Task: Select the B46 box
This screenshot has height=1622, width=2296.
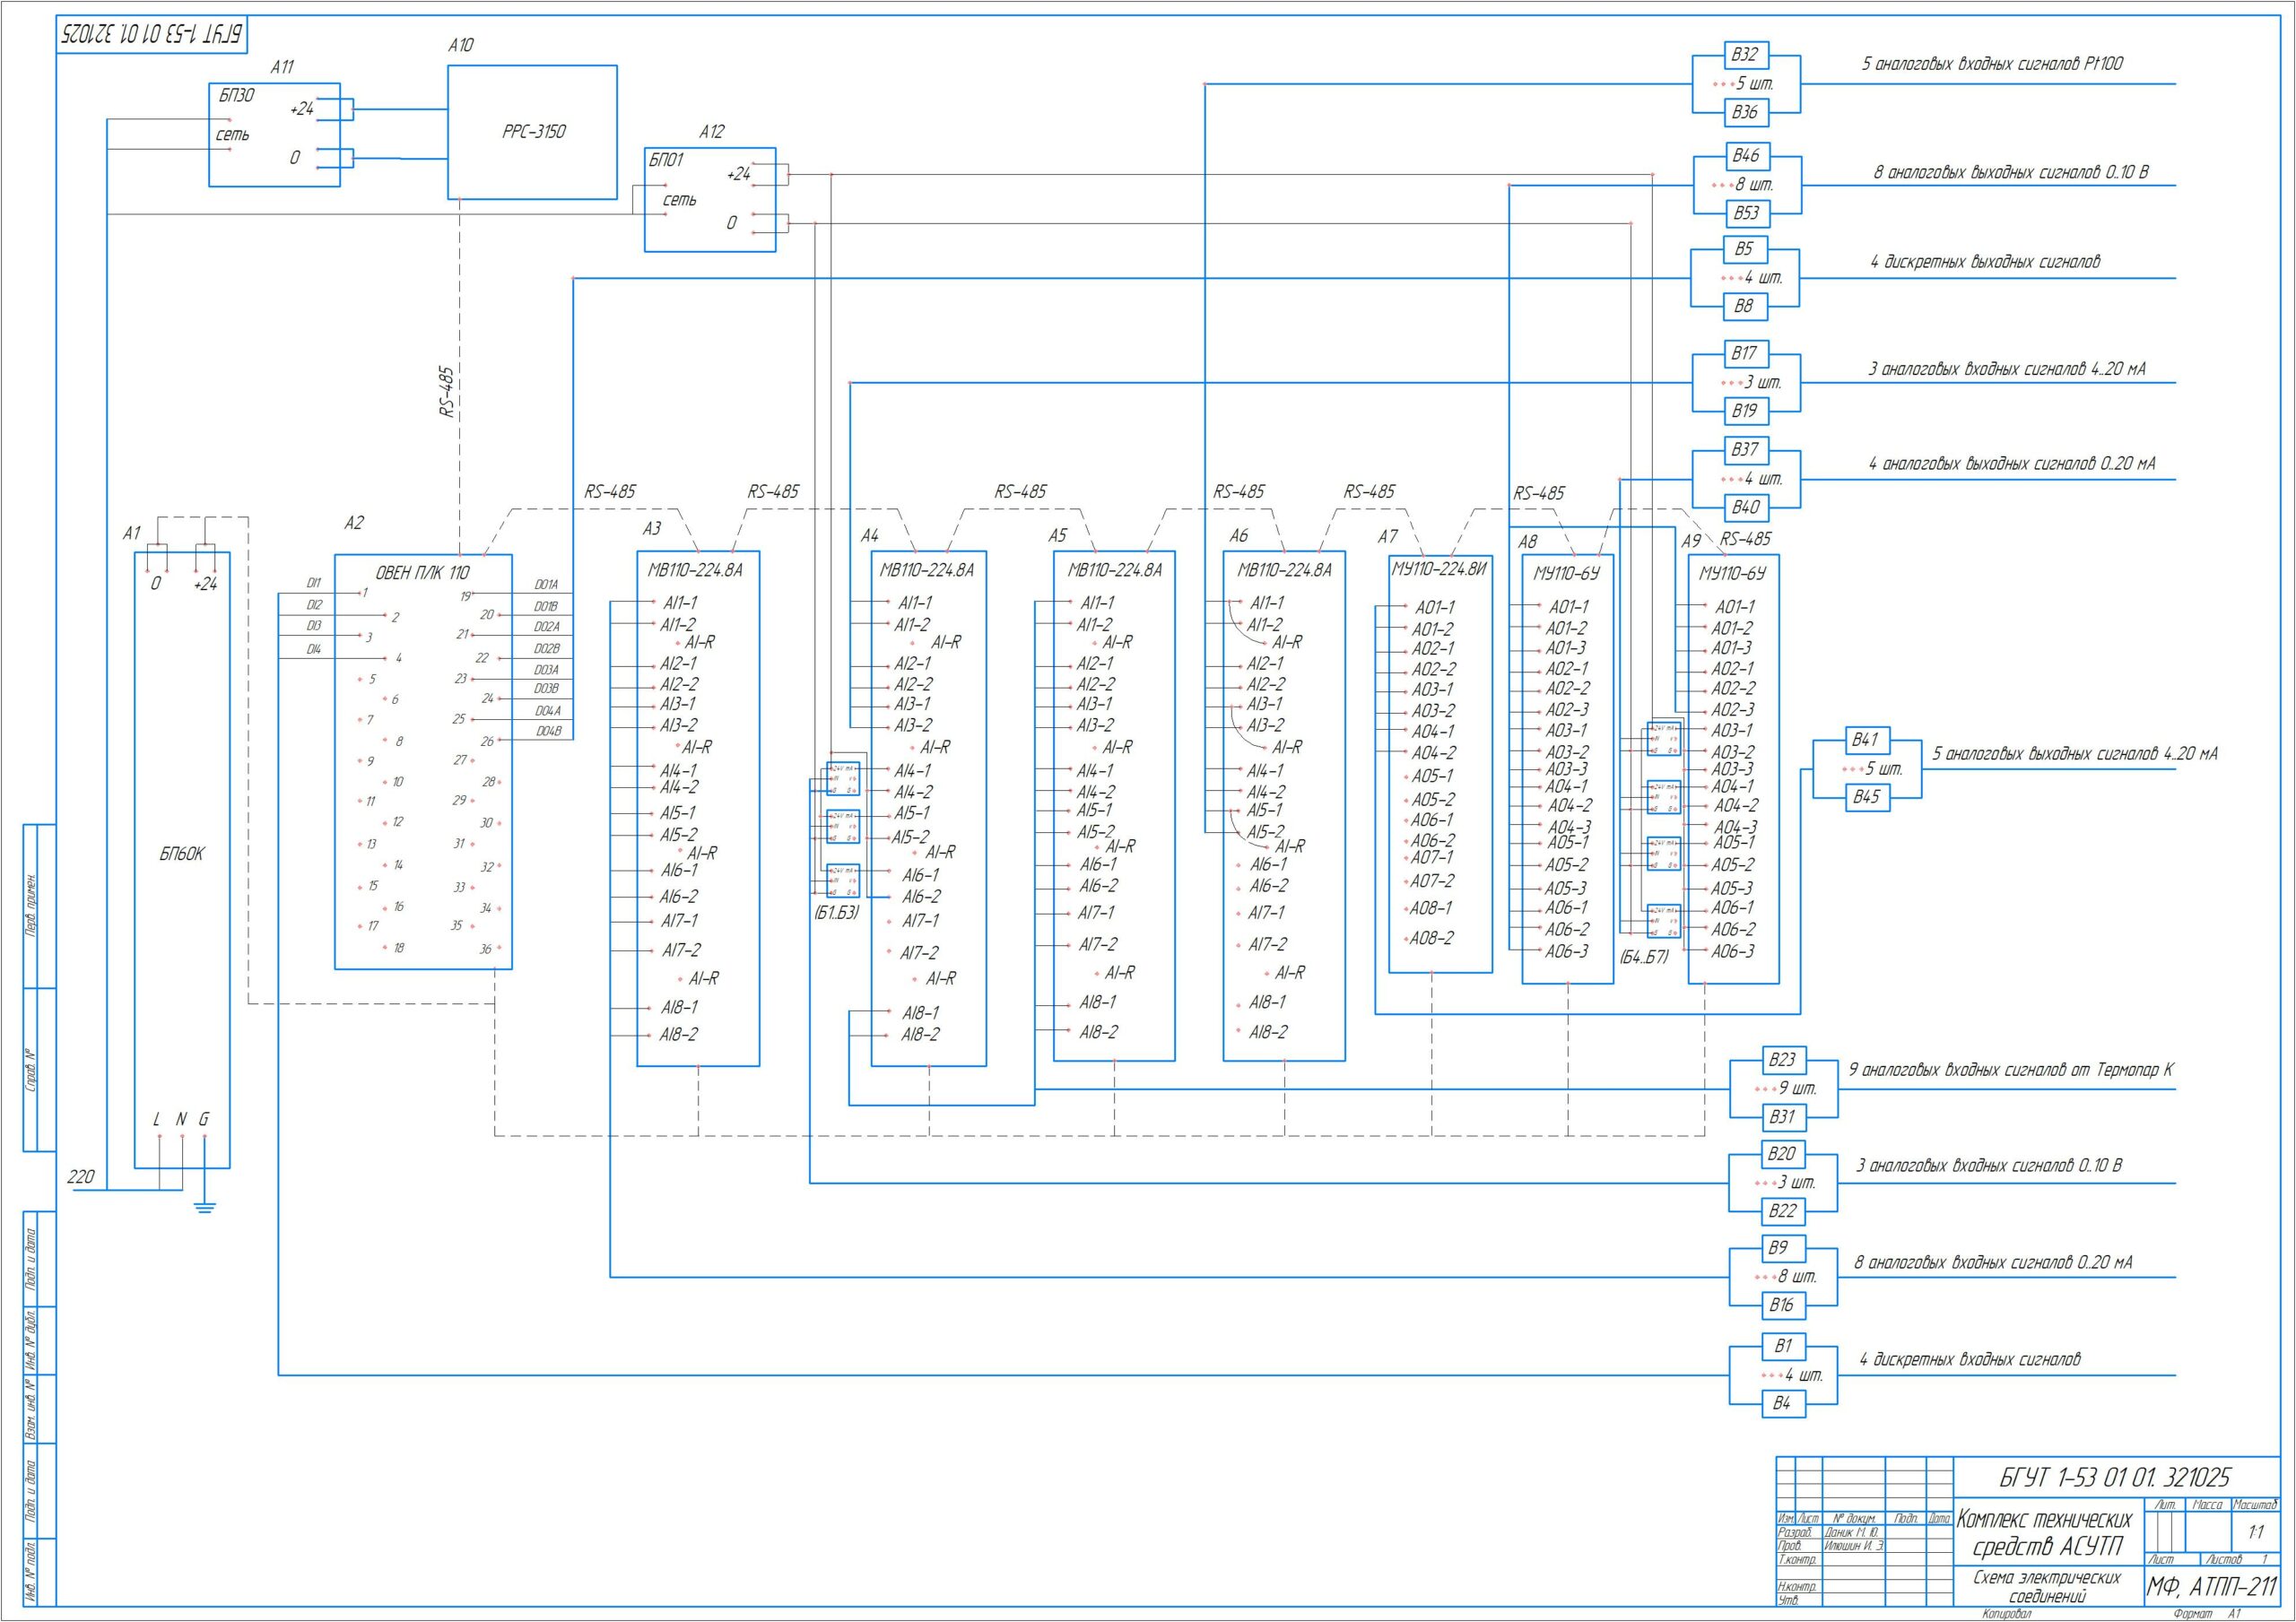Action: (1746, 156)
